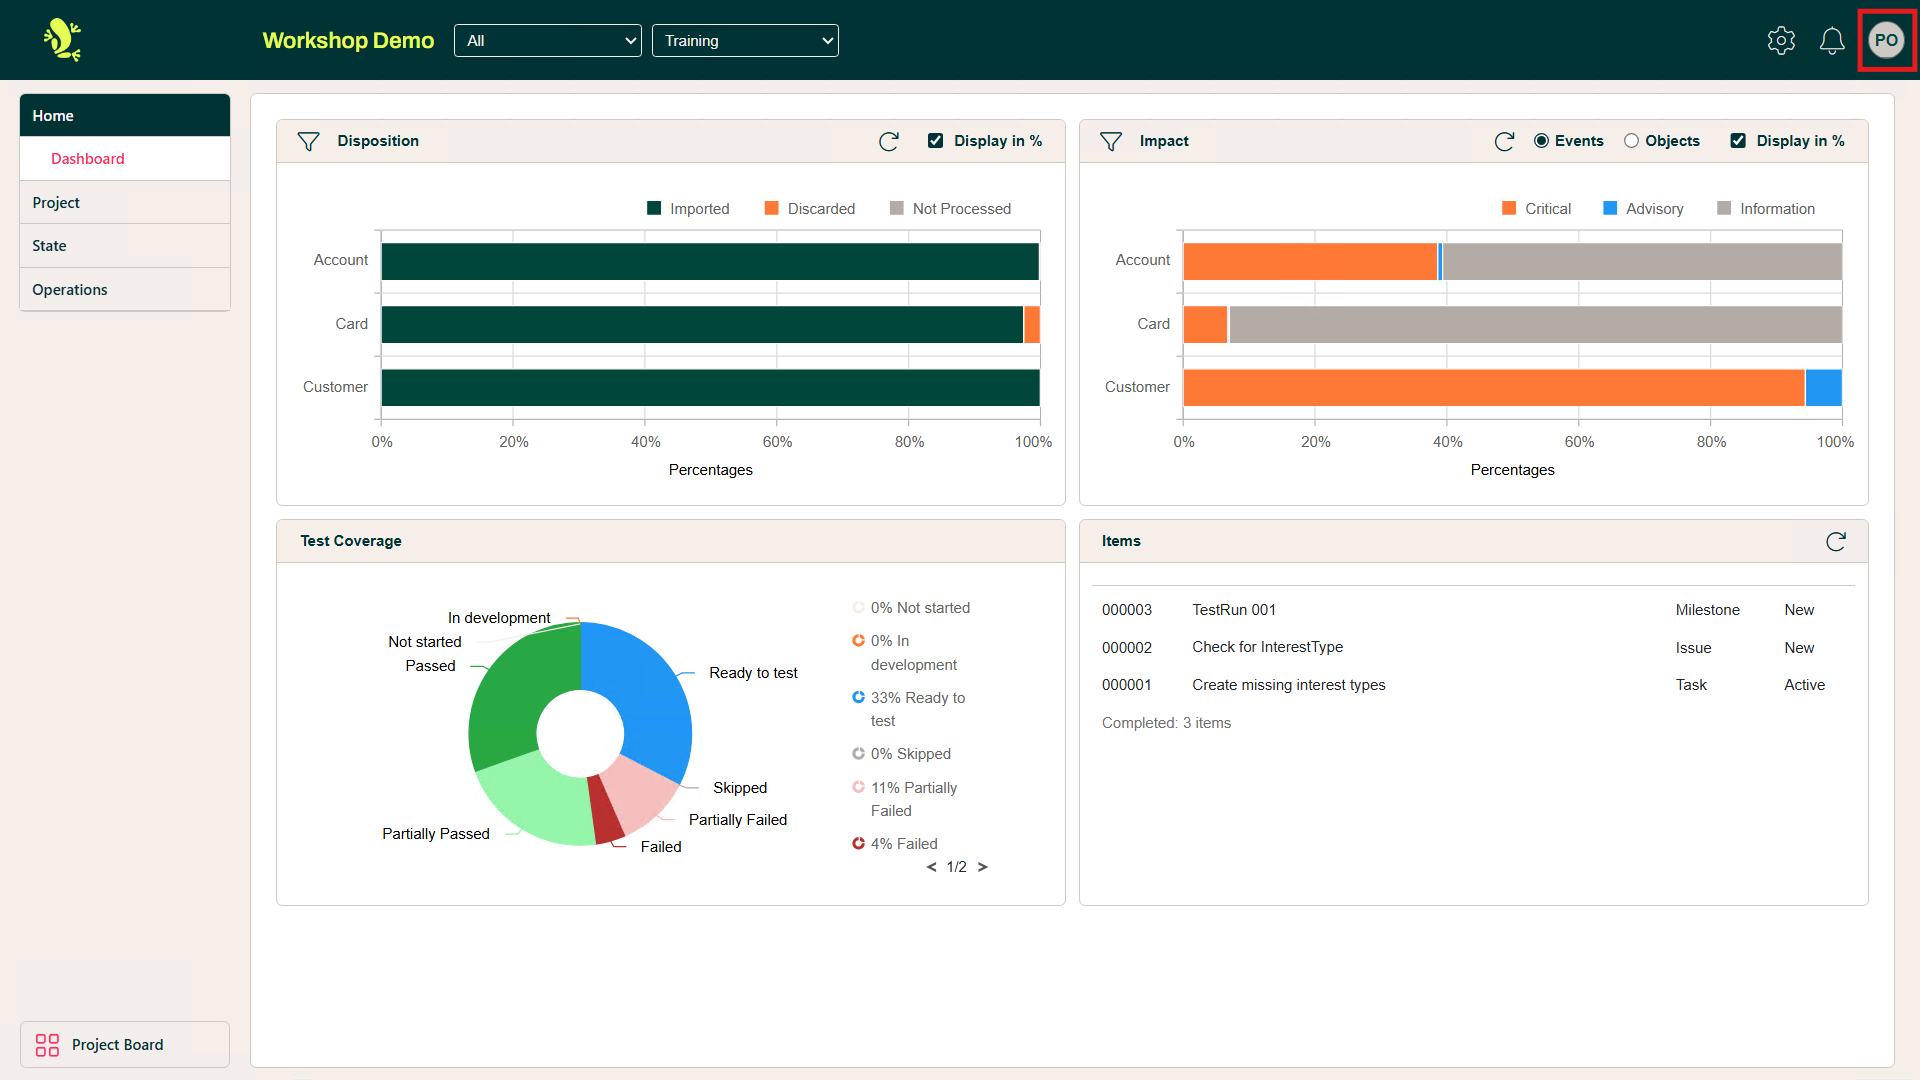Screen dimensions: 1920x1080
Task: Toggle Disposition Display in % checkbox
Action: click(935, 141)
